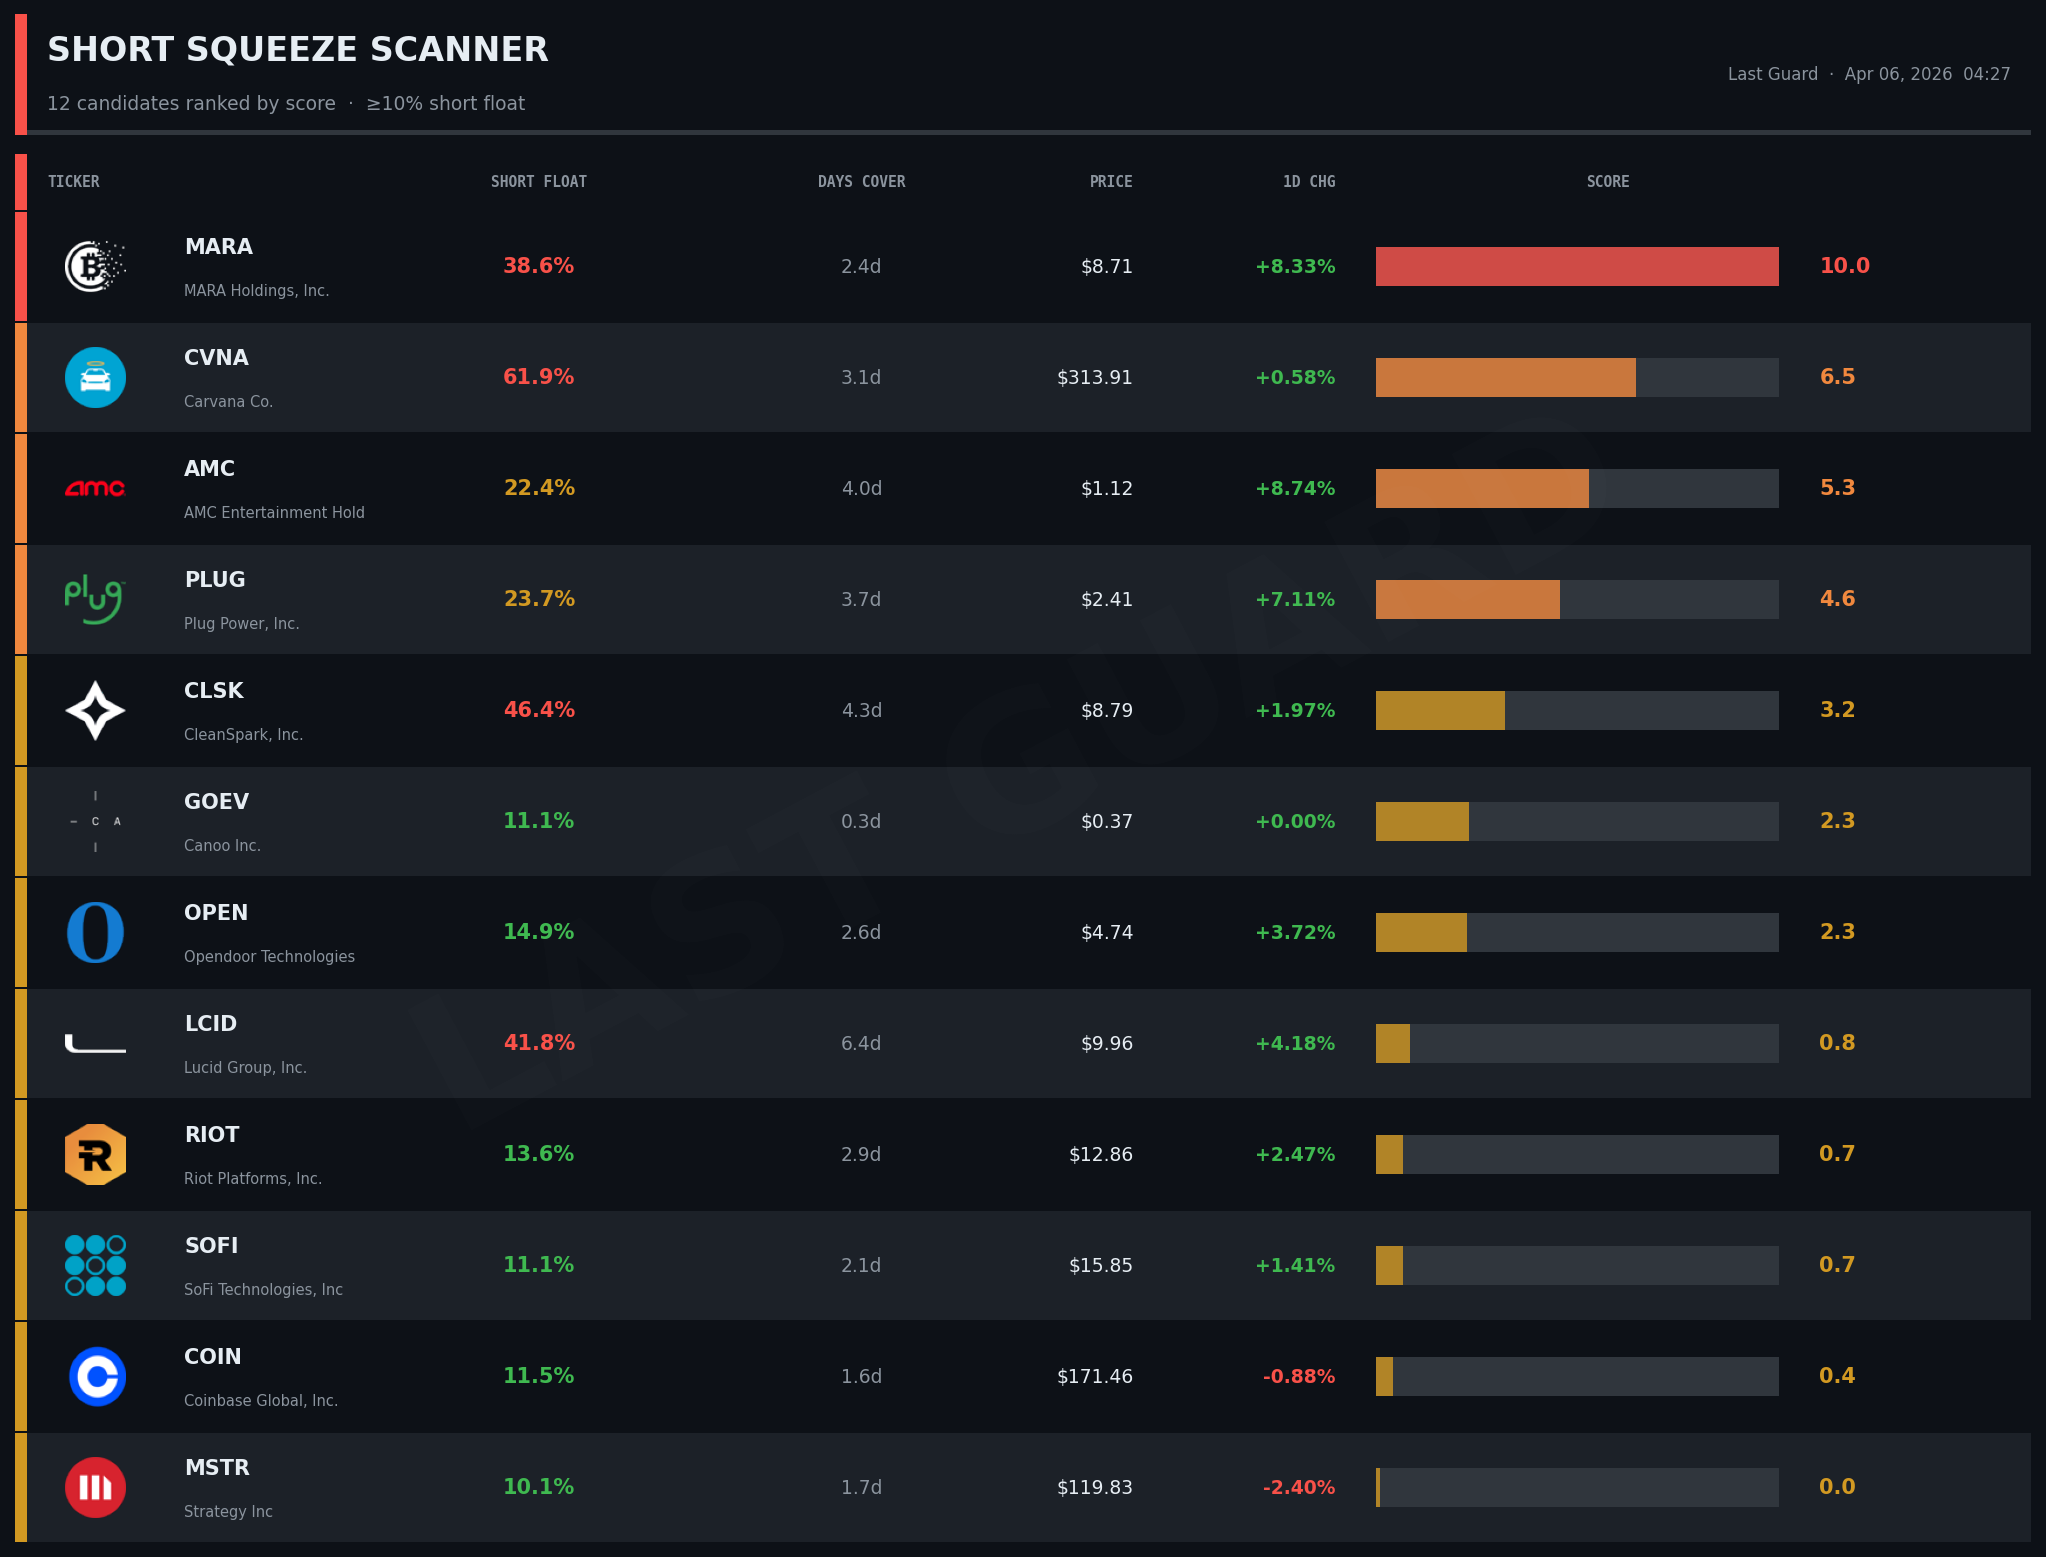Click the CleanSpark star logo
Viewport: 2046px width, 1557px height.
(x=95, y=710)
